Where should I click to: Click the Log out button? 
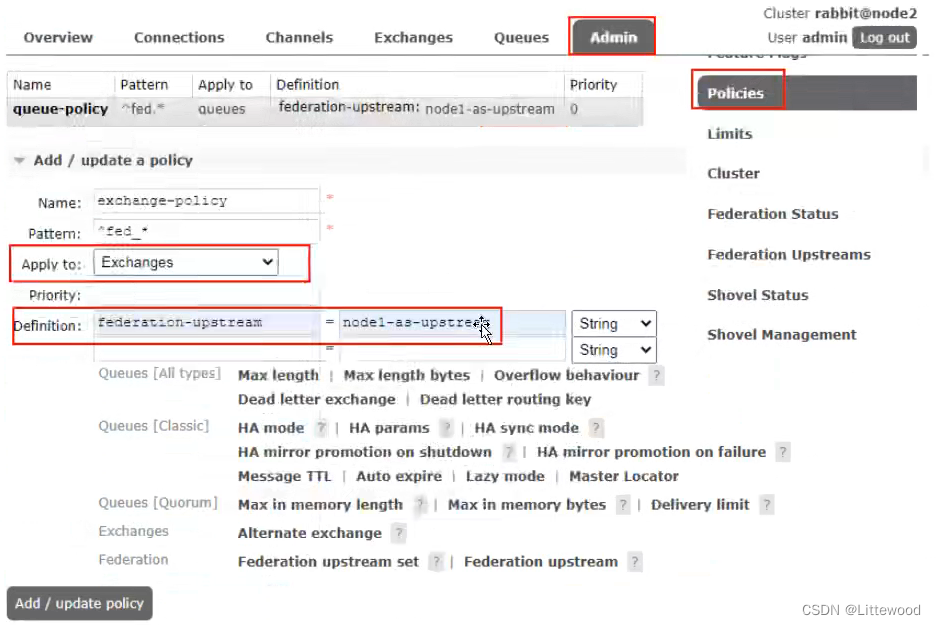884,38
